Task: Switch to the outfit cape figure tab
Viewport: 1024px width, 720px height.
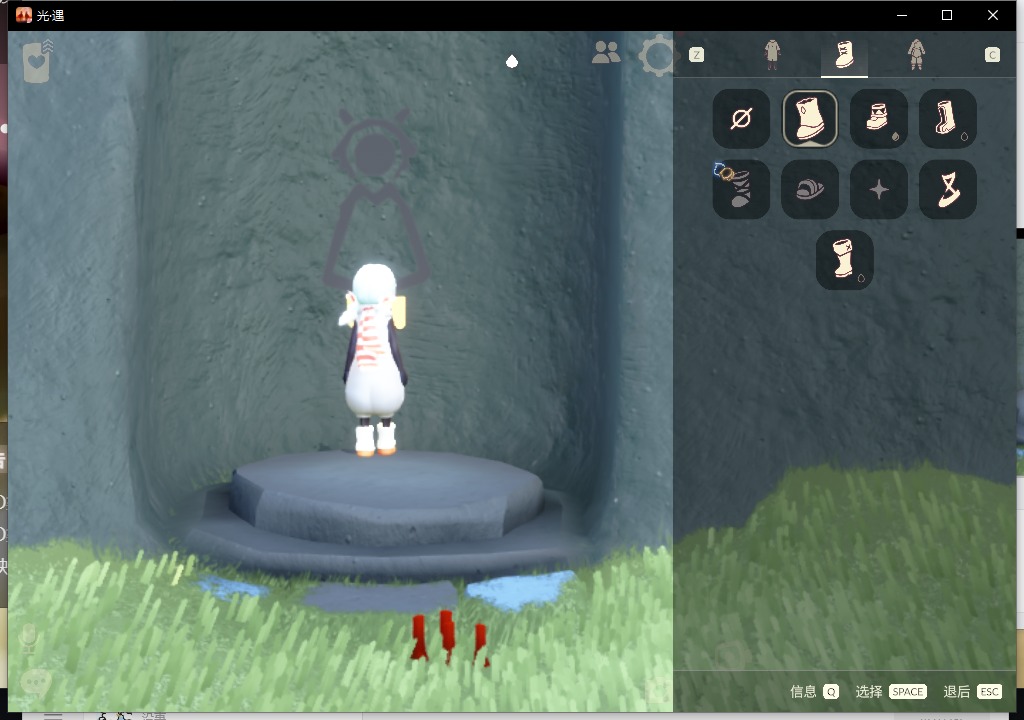Action: pos(773,55)
